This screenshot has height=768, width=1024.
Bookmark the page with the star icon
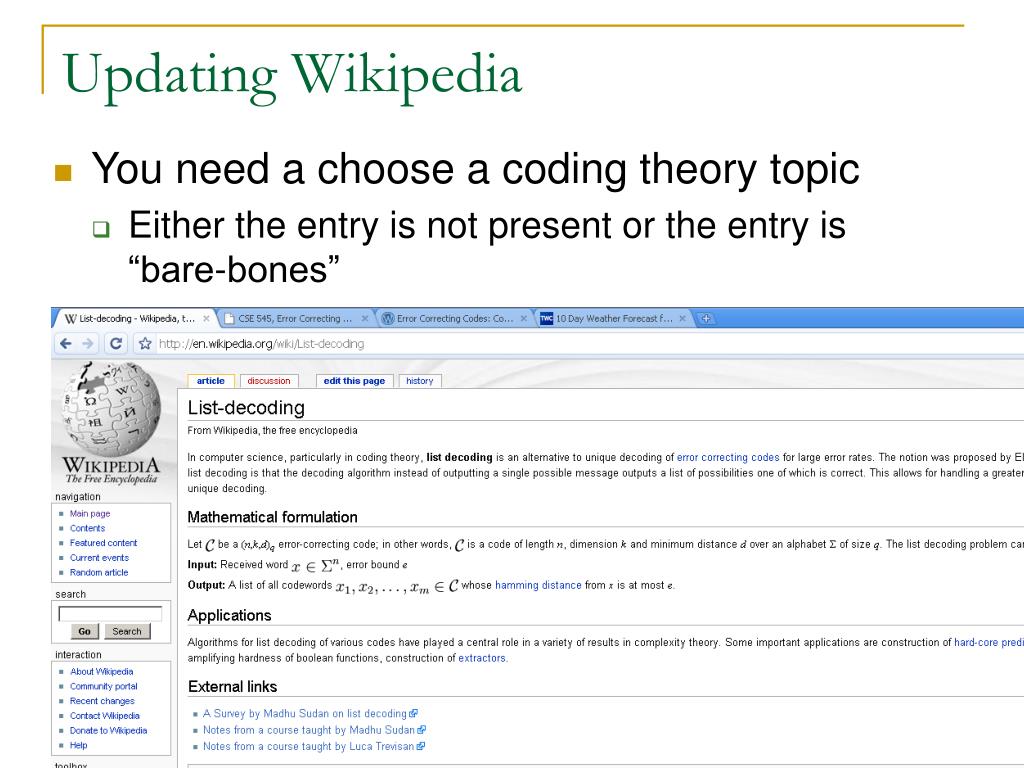click(145, 344)
